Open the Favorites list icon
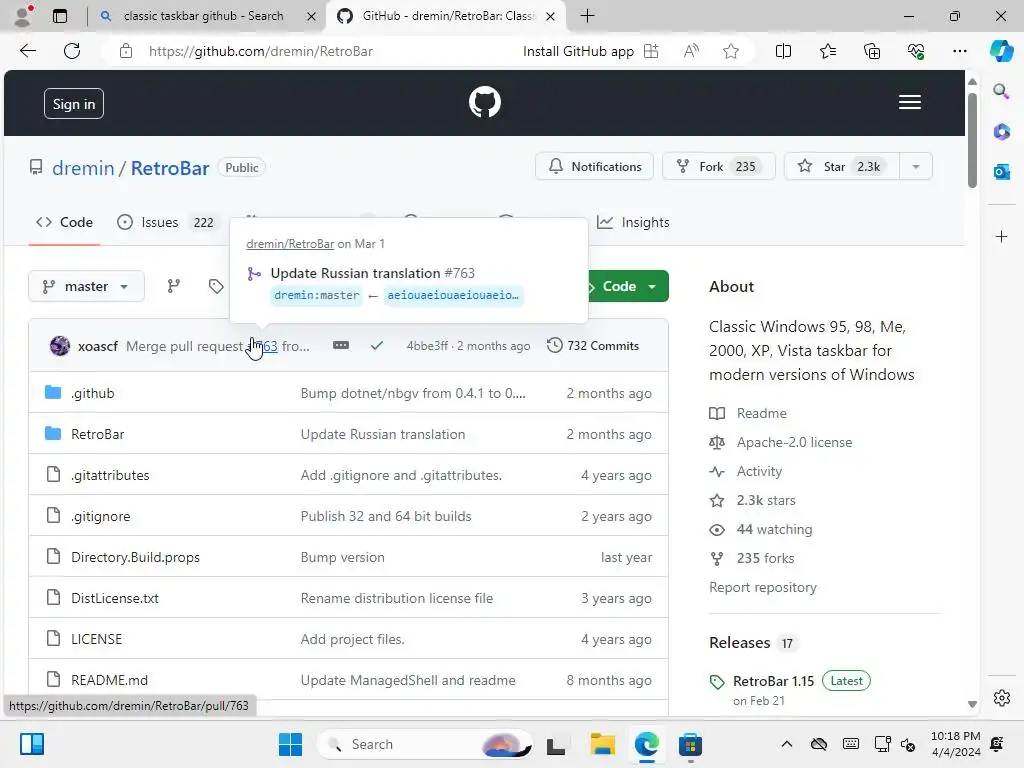1024x768 pixels. pyautogui.click(x=827, y=51)
